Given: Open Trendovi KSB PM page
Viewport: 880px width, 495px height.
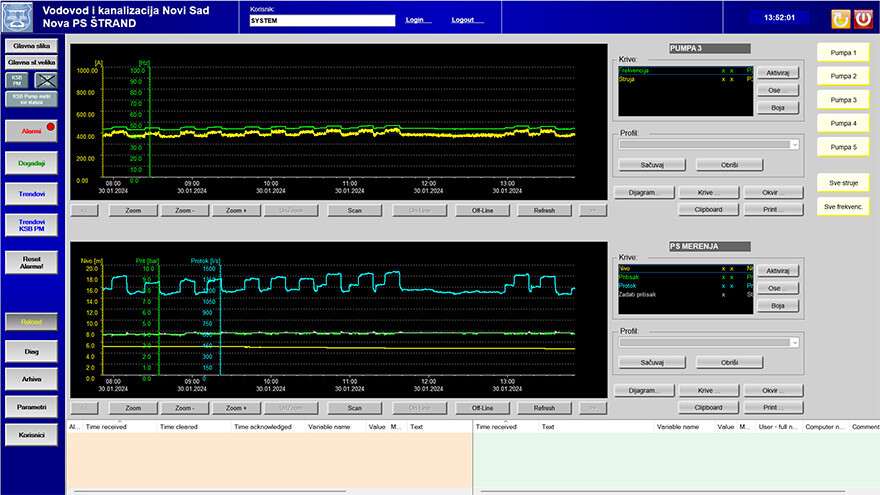Looking at the screenshot, I should click(31, 225).
